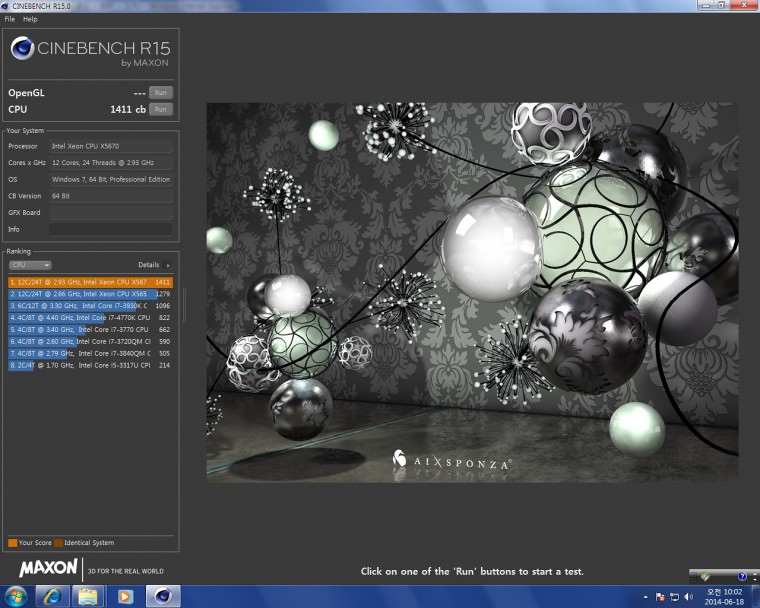Open the File menu
Image resolution: width=760 pixels, height=608 pixels.
[10, 19]
